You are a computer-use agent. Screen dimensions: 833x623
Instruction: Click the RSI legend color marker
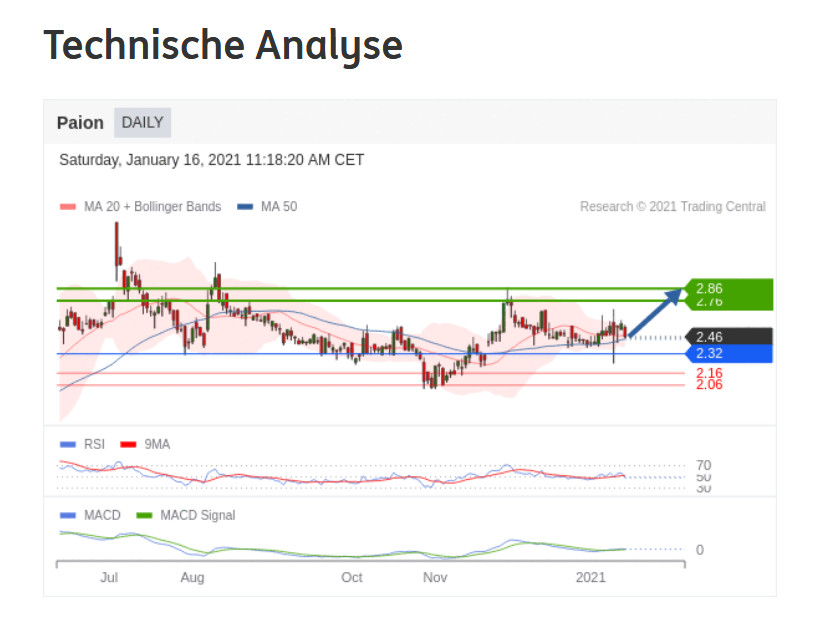tap(67, 444)
